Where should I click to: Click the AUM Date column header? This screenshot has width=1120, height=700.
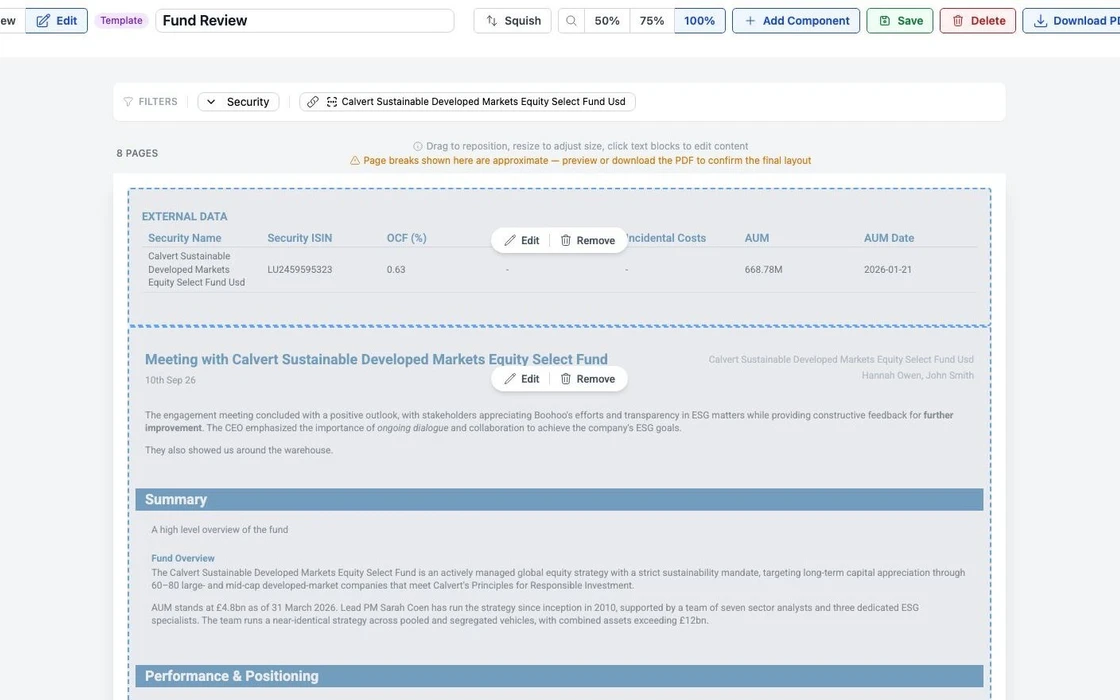[889, 238]
